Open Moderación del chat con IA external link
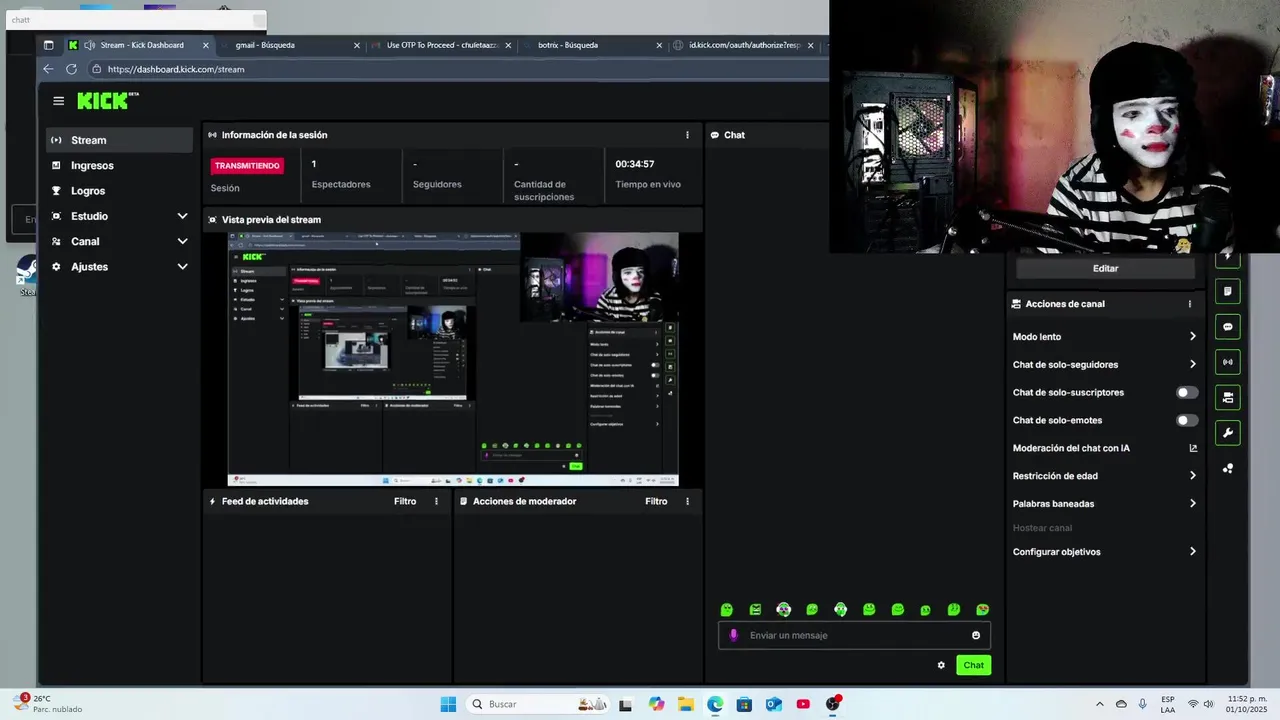This screenshot has height=720, width=1280. (1193, 448)
